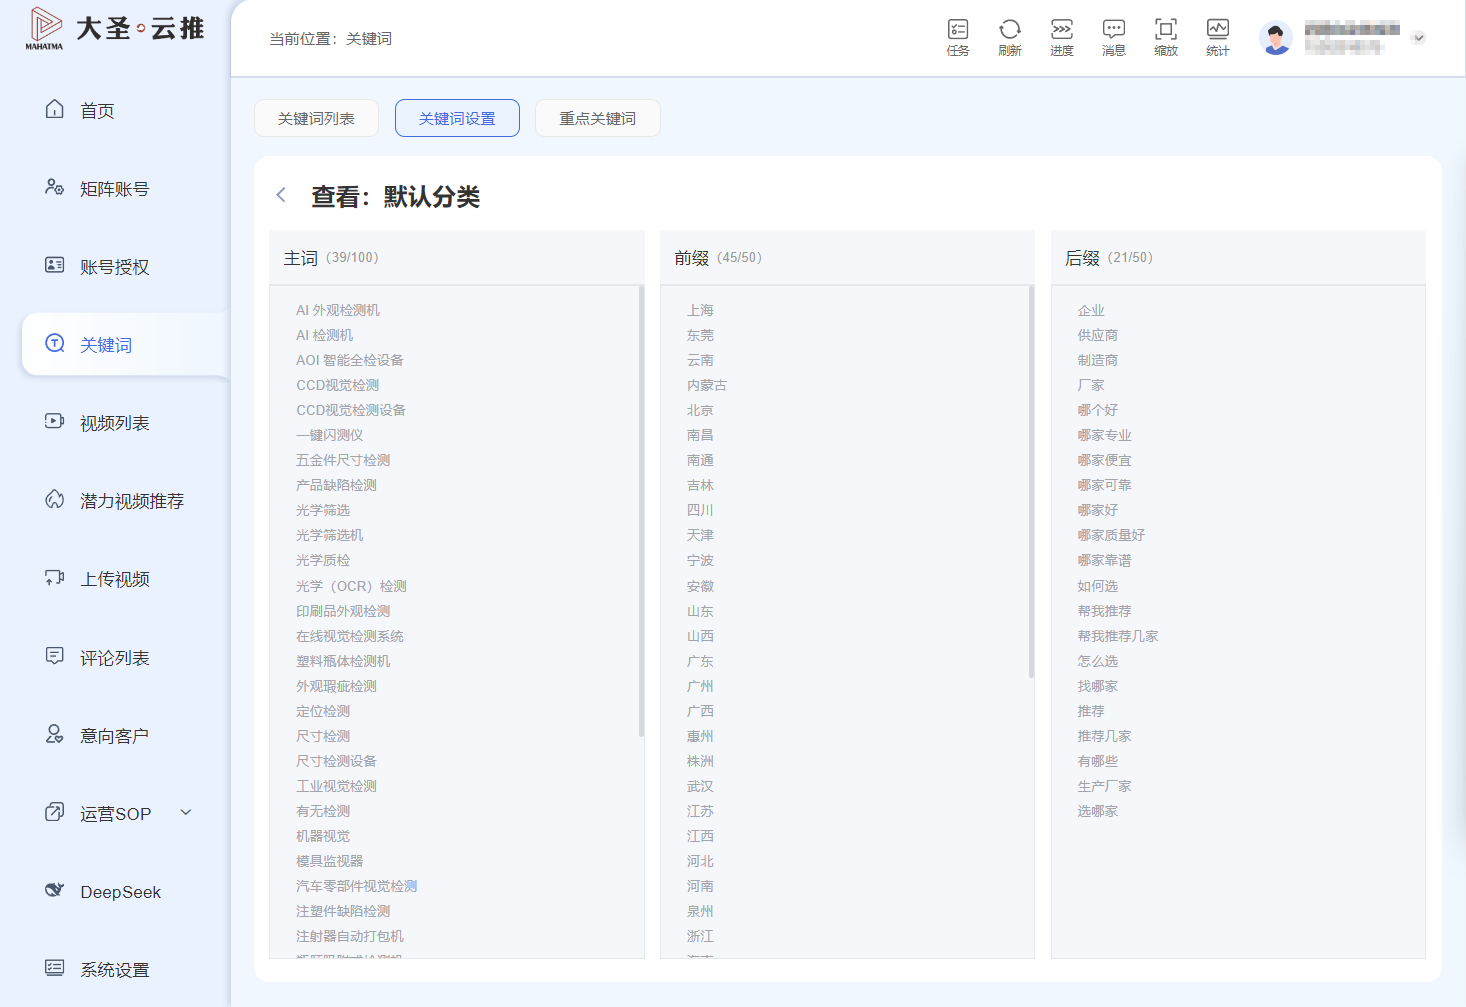Image resolution: width=1466 pixels, height=1007 pixels.
Task: Click suffix 企业
Action: (1091, 310)
